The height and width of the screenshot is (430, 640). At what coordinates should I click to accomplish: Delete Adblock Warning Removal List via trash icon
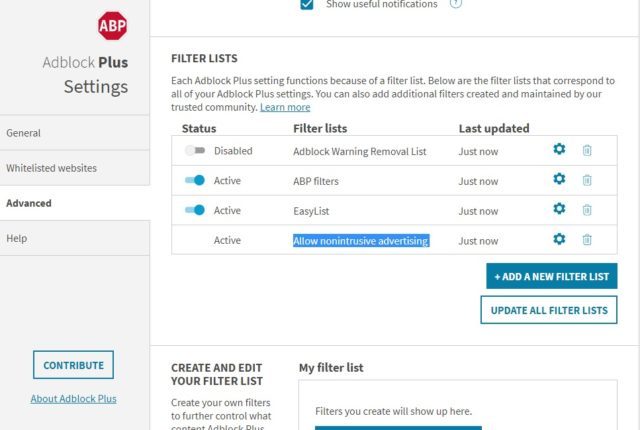pyautogui.click(x=587, y=150)
